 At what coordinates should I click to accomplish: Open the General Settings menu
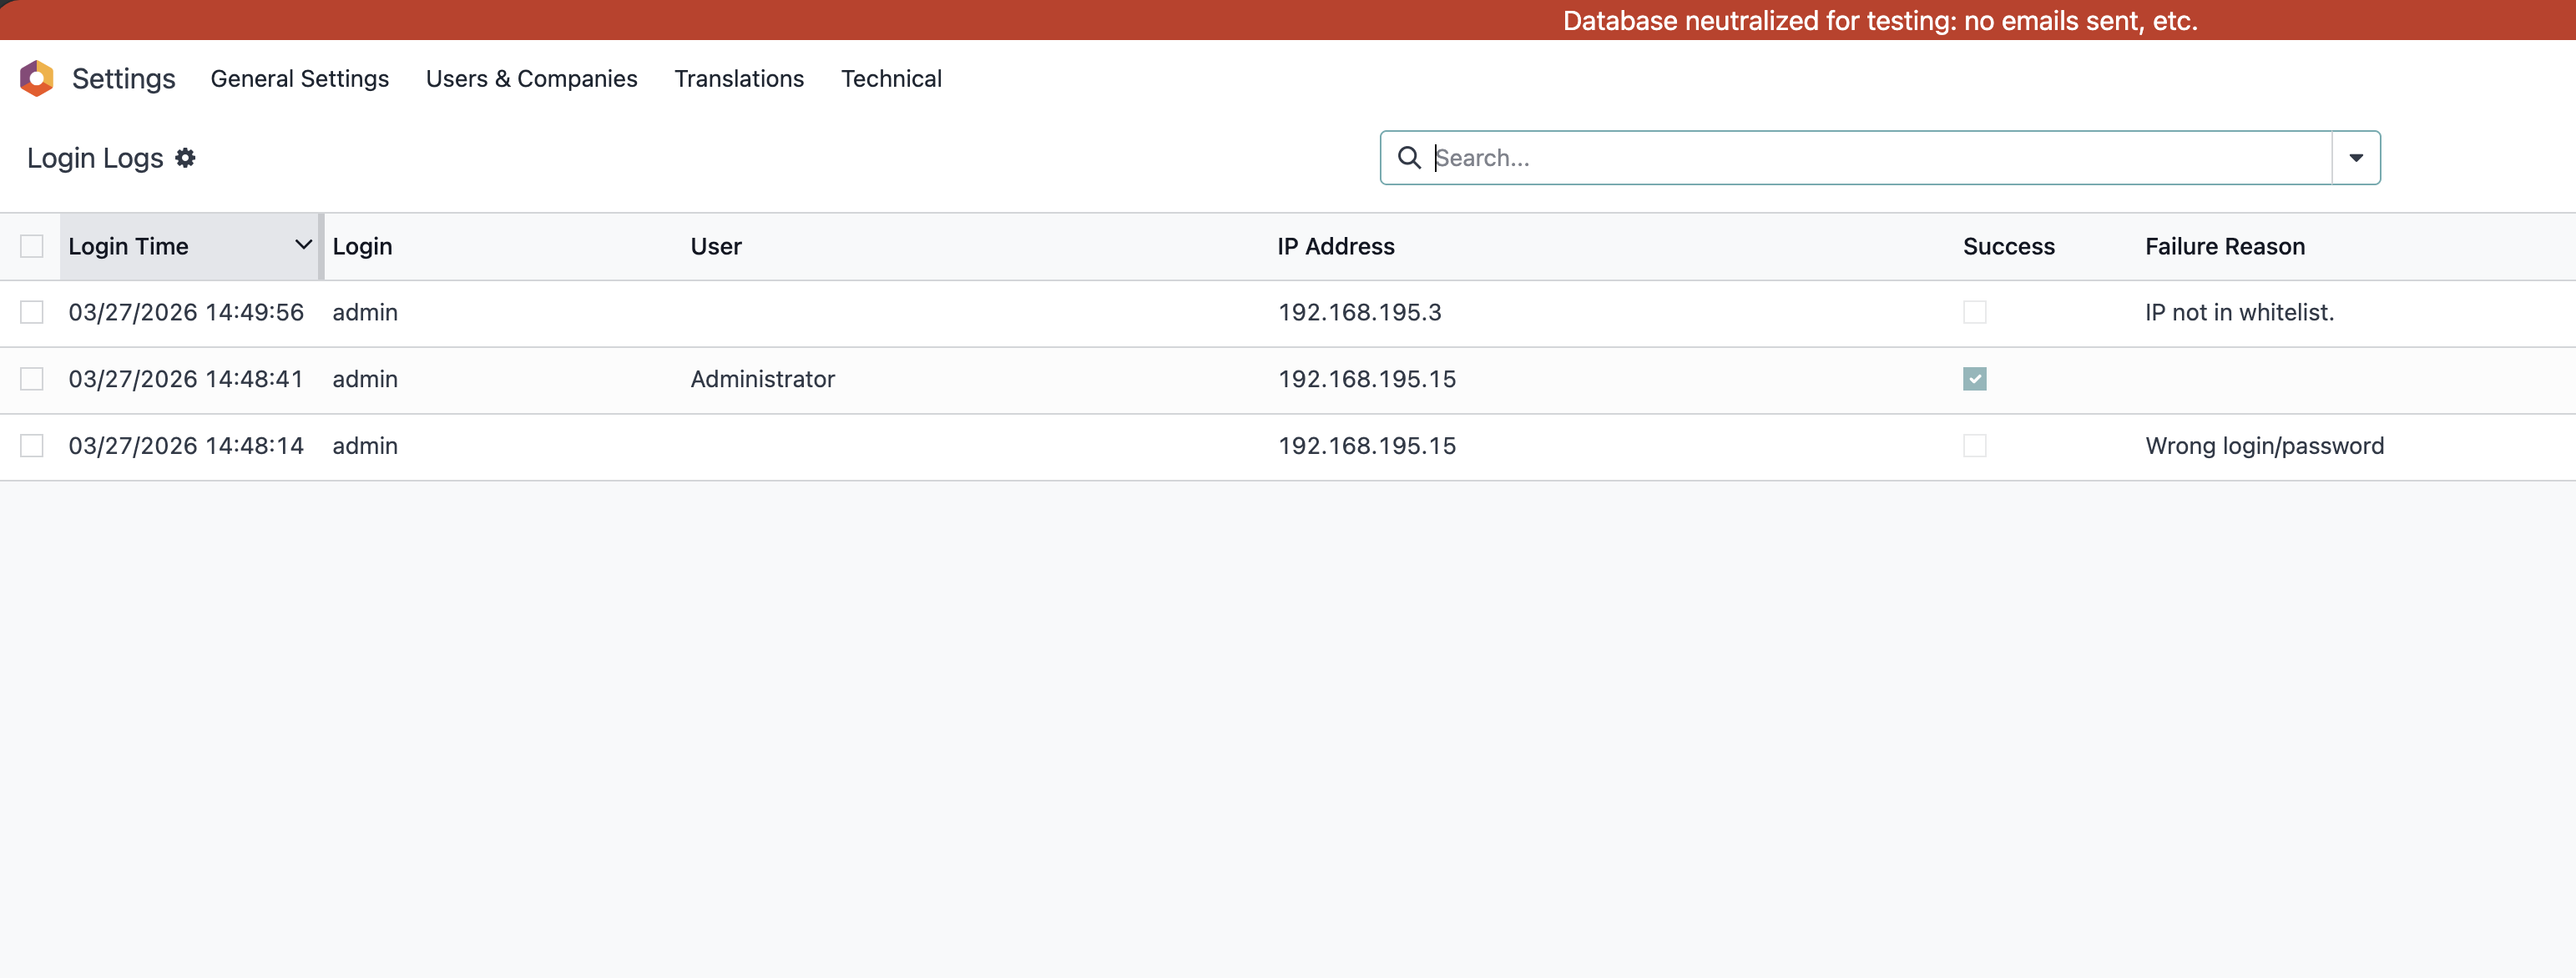pyautogui.click(x=299, y=79)
